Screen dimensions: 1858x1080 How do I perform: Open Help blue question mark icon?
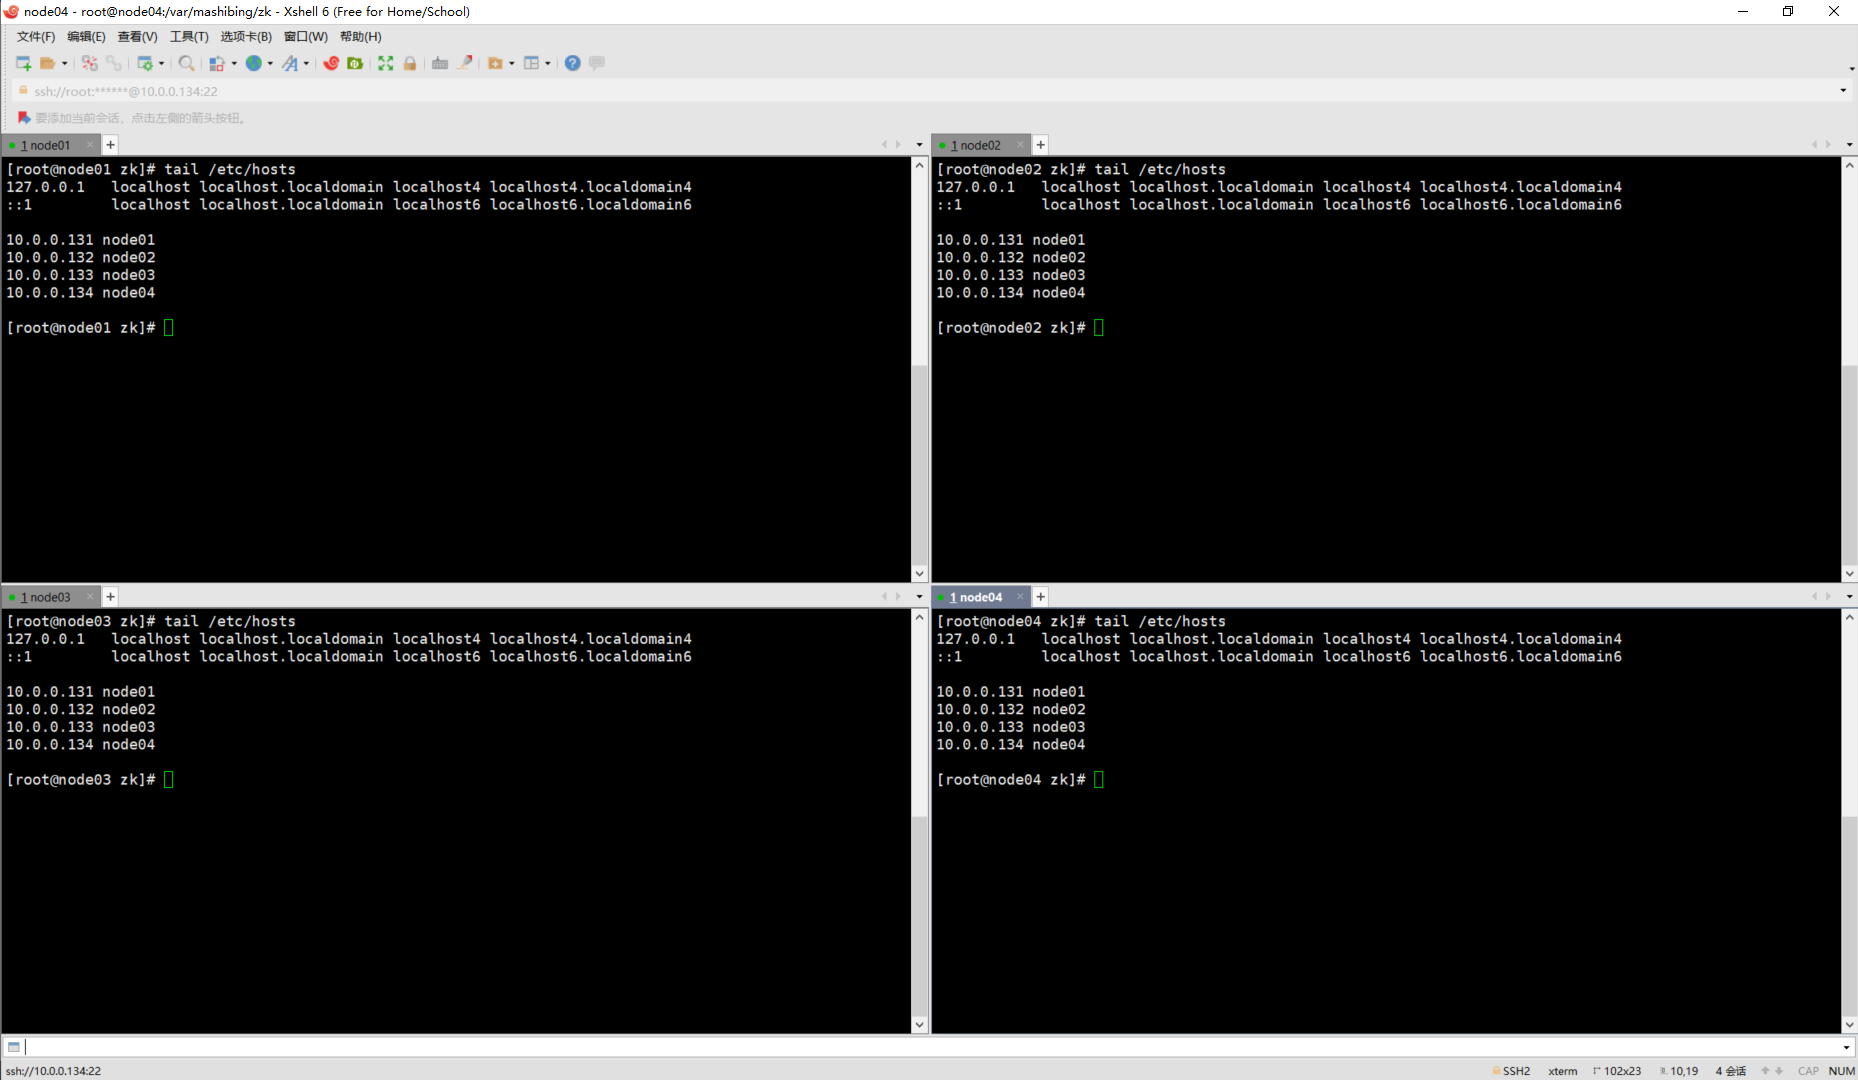(573, 63)
